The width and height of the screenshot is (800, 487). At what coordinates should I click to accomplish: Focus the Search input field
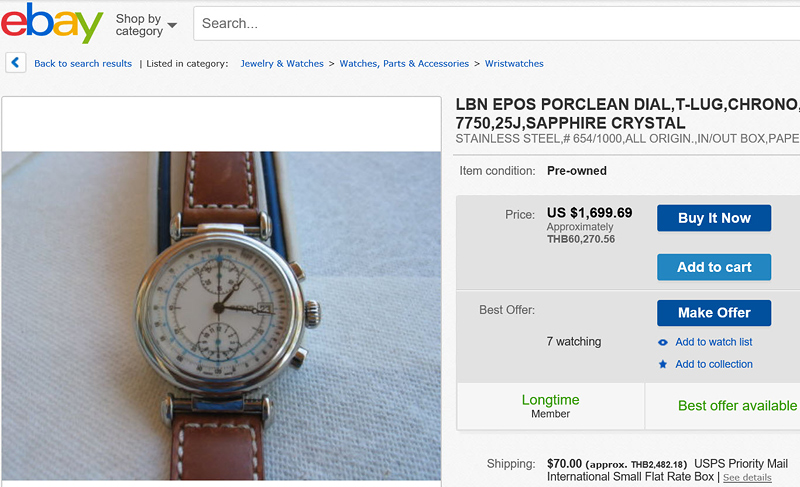pyautogui.click(x=495, y=23)
